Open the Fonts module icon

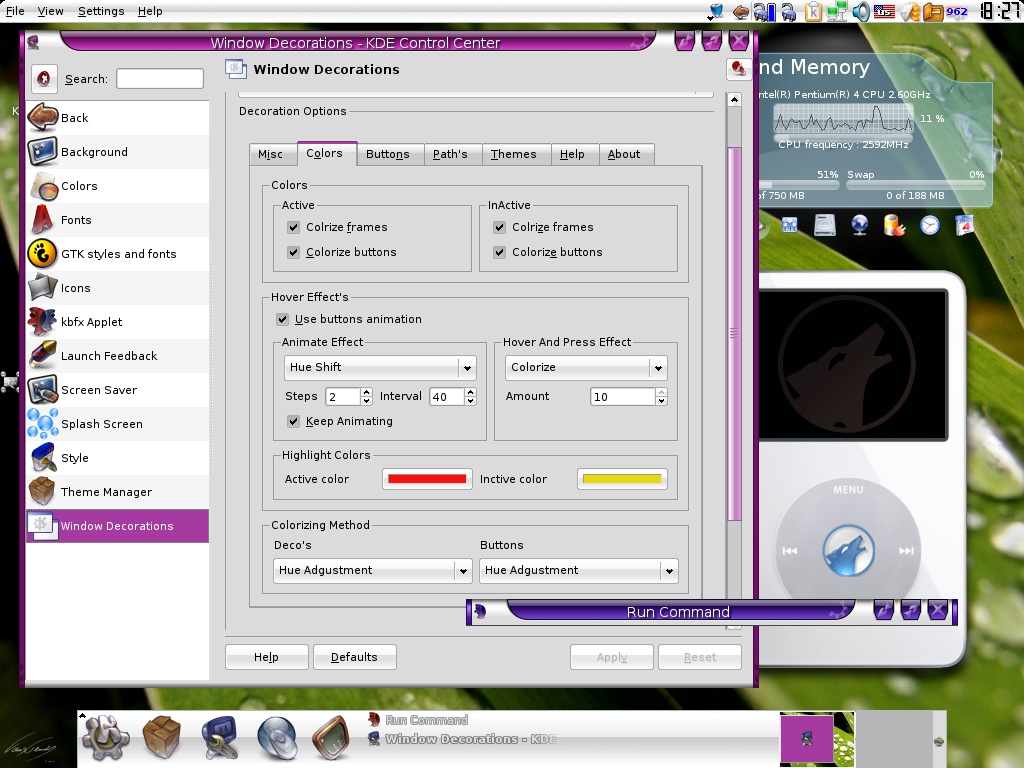coord(43,219)
